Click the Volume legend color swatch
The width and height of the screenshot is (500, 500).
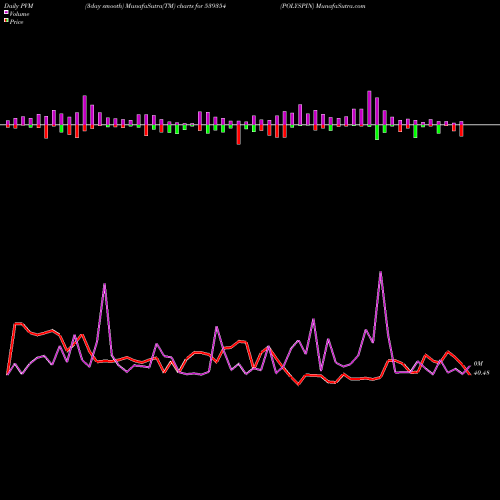coord(6,13)
